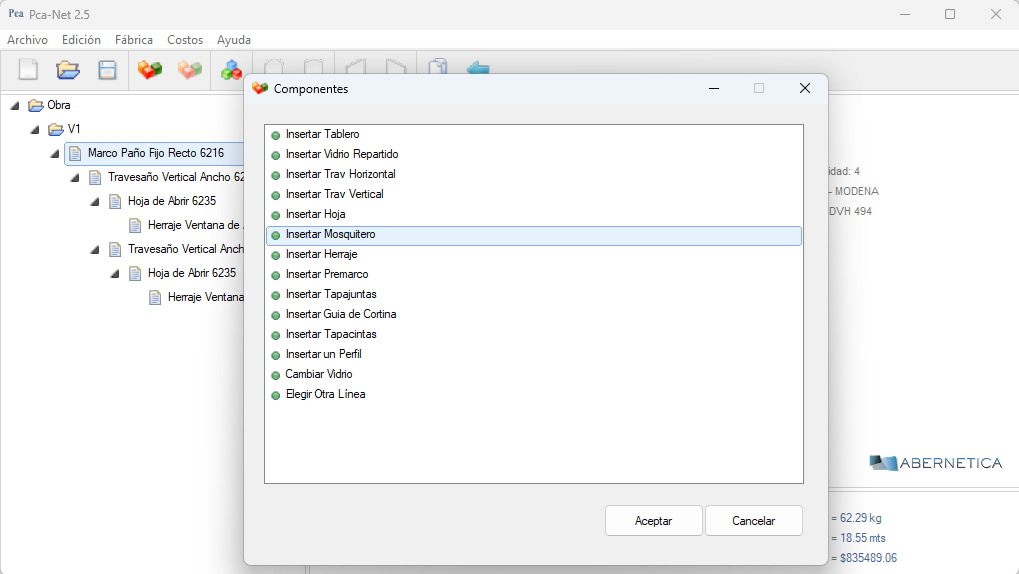Click the copy documents toolbar icon
Screen dimensions: 1019x574
point(438,66)
